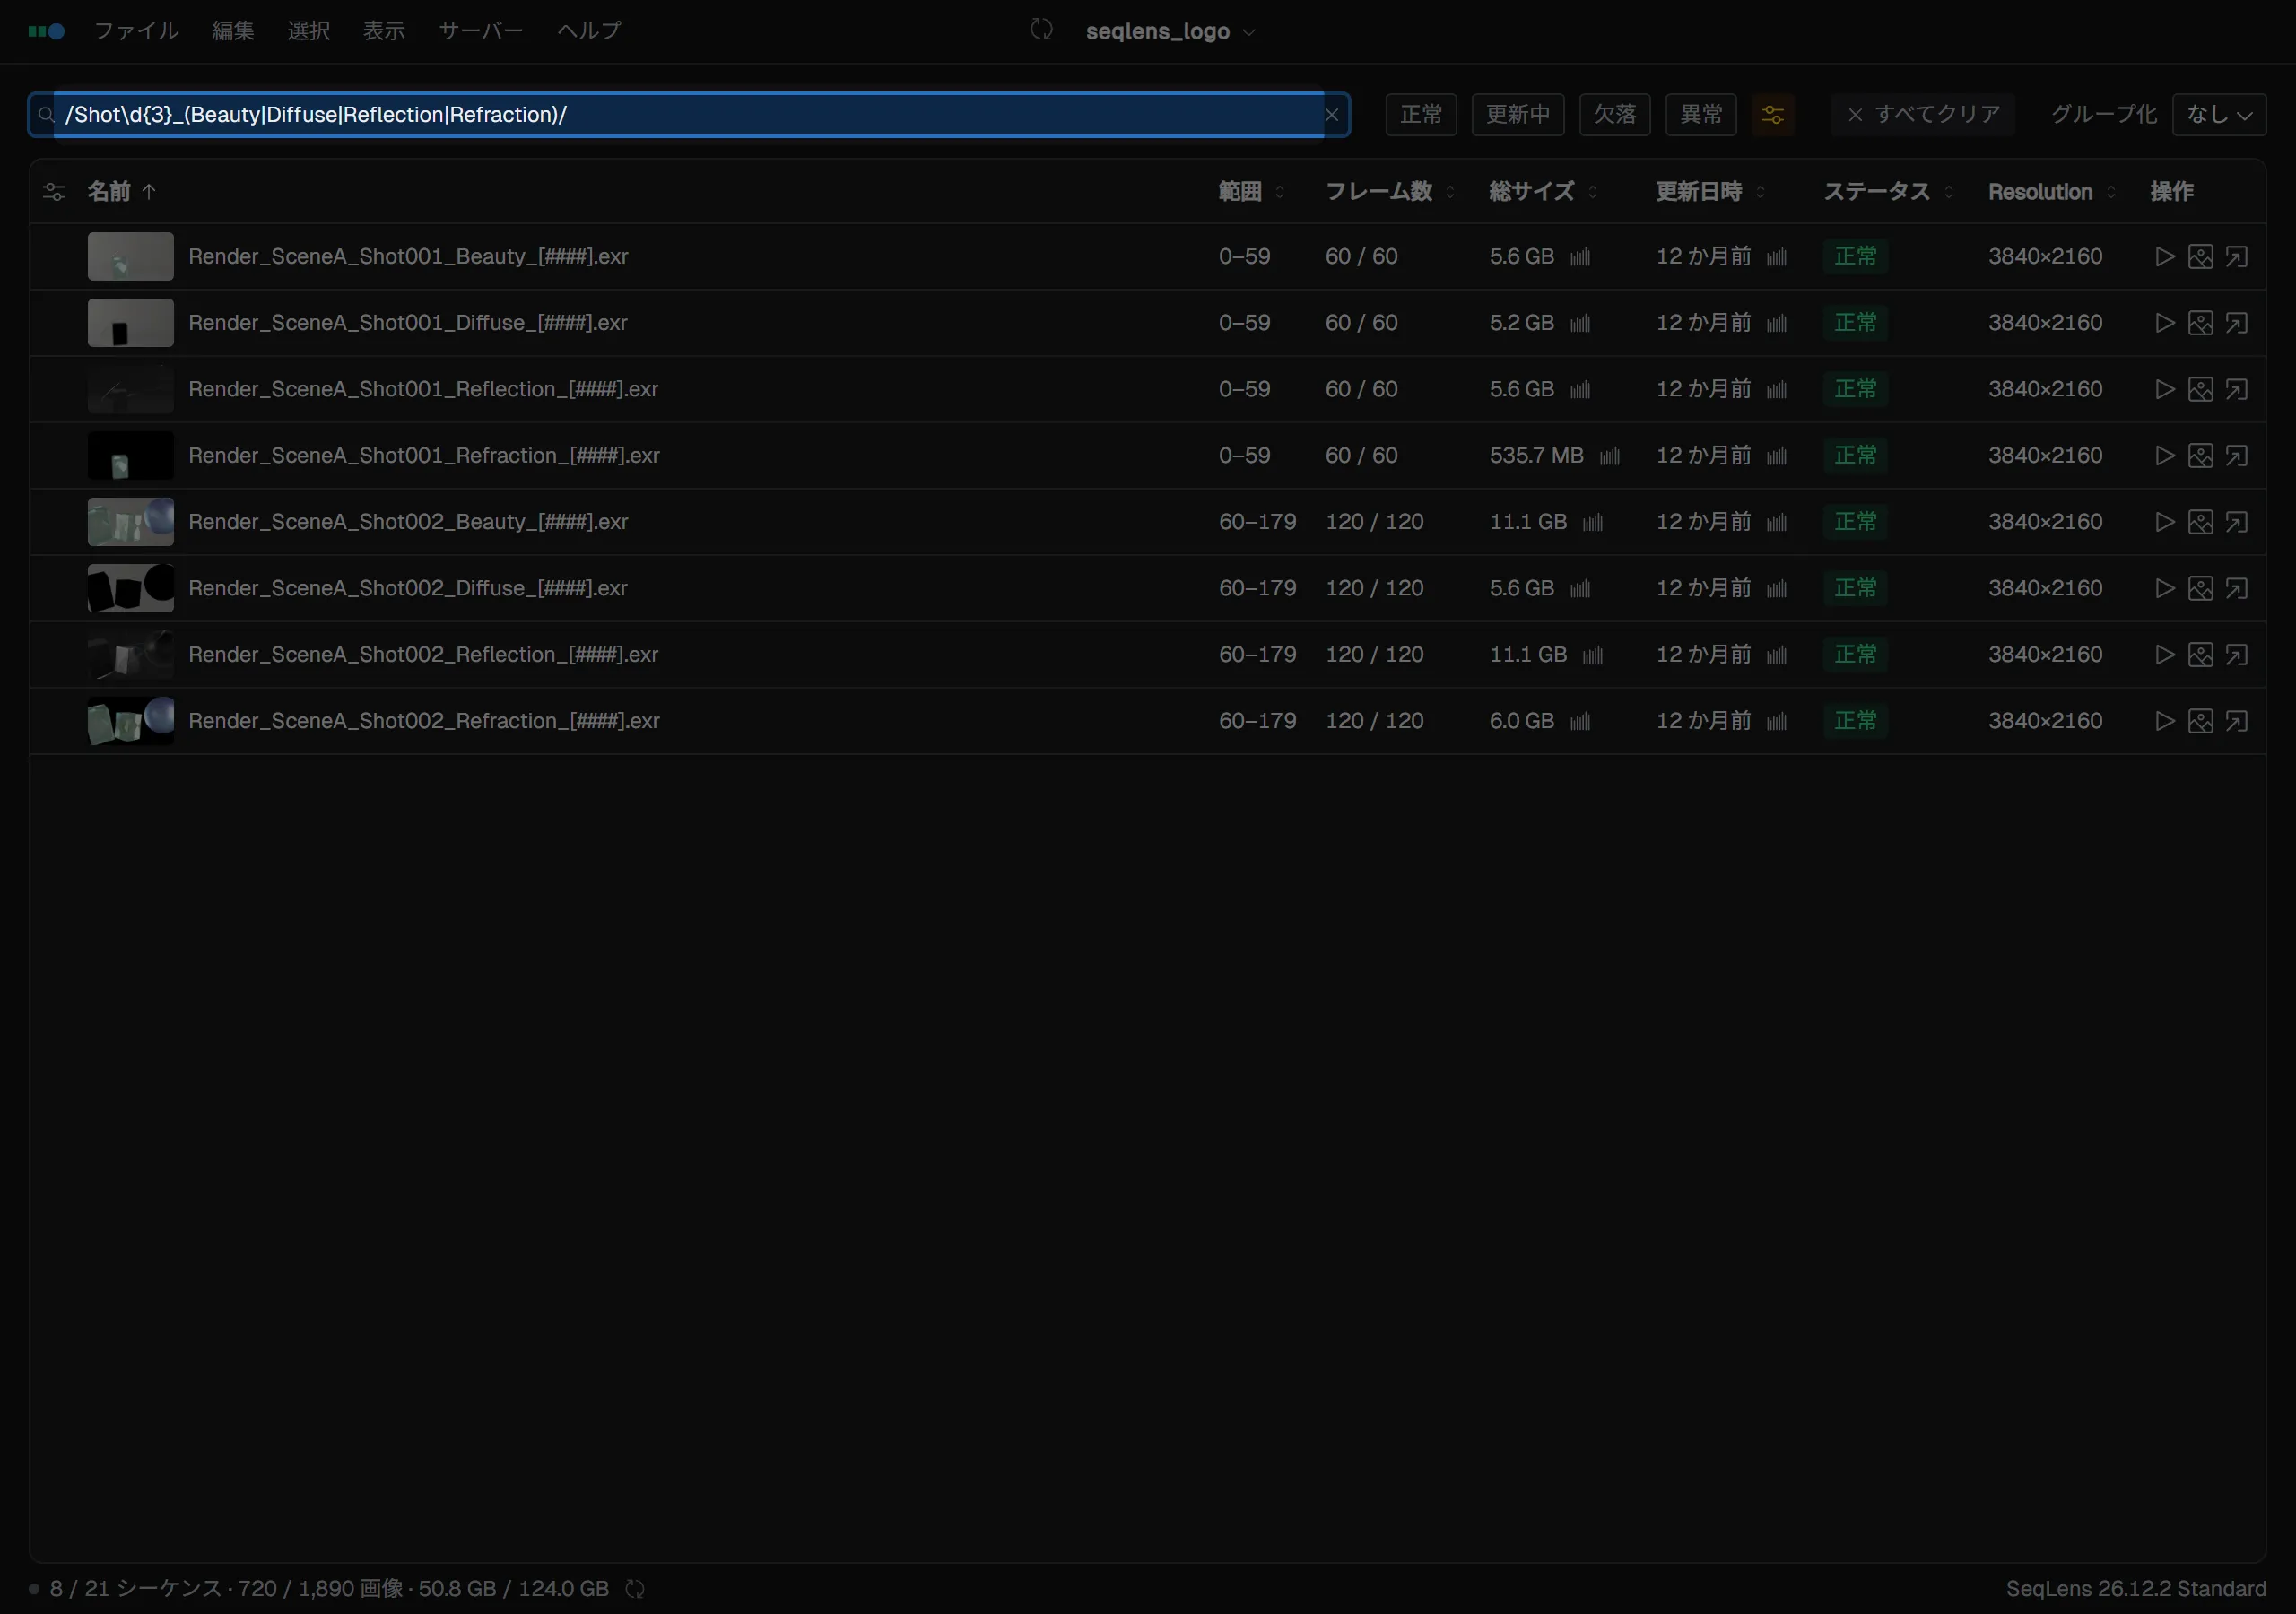The image size is (2296, 1614).
Task: Play the Shot001_Beauty sequence
Action: point(2164,257)
